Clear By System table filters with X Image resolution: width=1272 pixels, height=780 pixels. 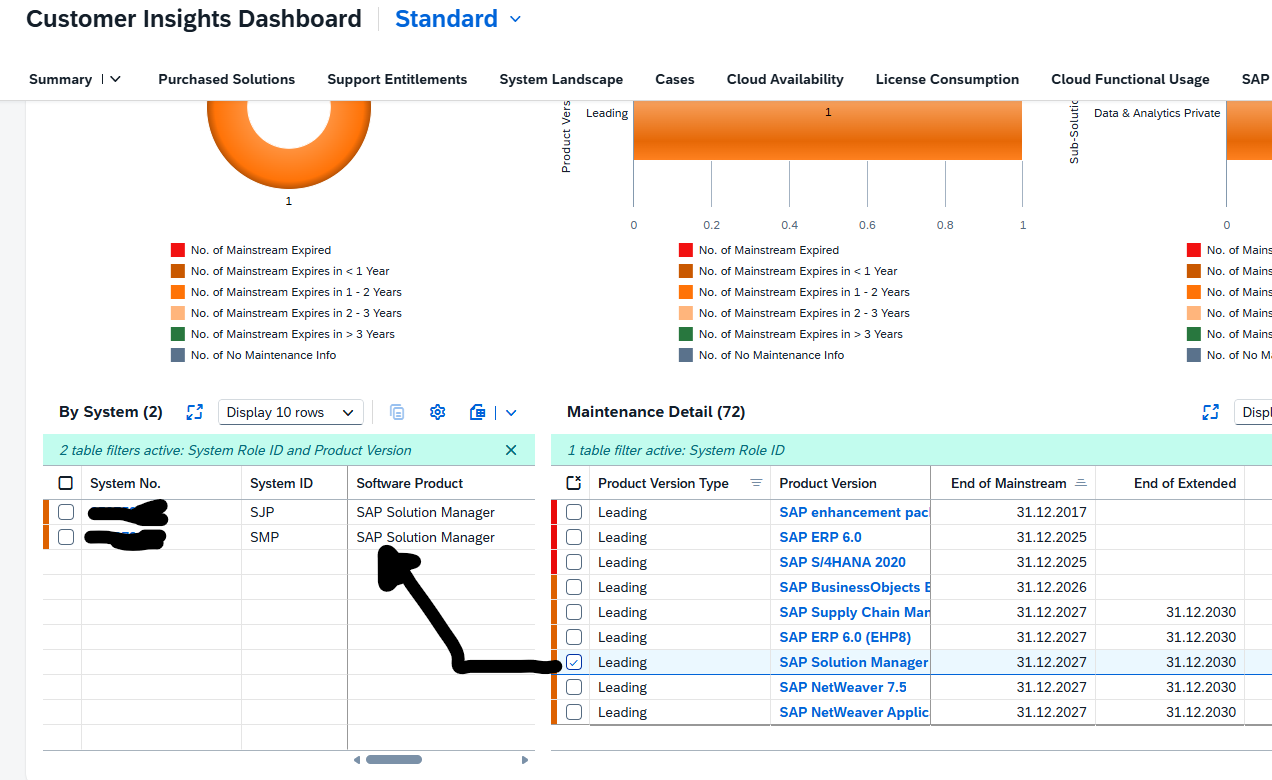[x=511, y=450]
